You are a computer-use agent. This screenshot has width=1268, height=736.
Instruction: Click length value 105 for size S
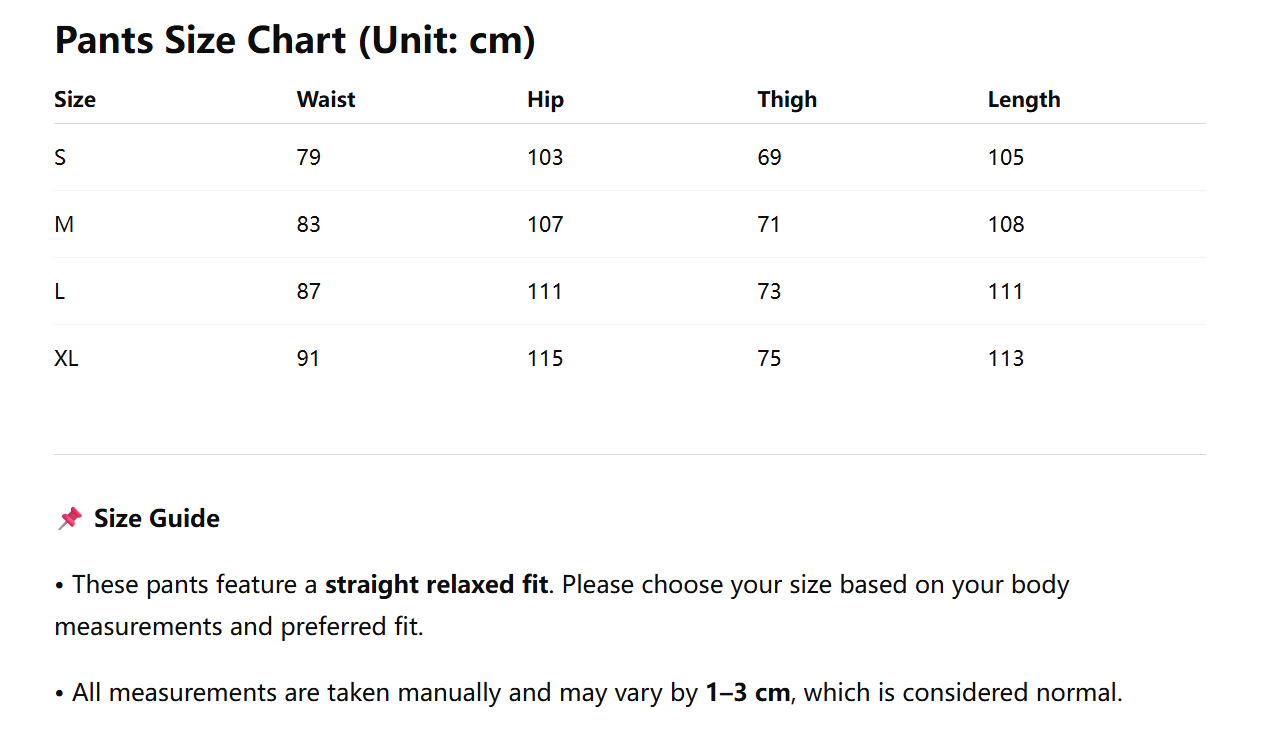pyautogui.click(x=1006, y=157)
